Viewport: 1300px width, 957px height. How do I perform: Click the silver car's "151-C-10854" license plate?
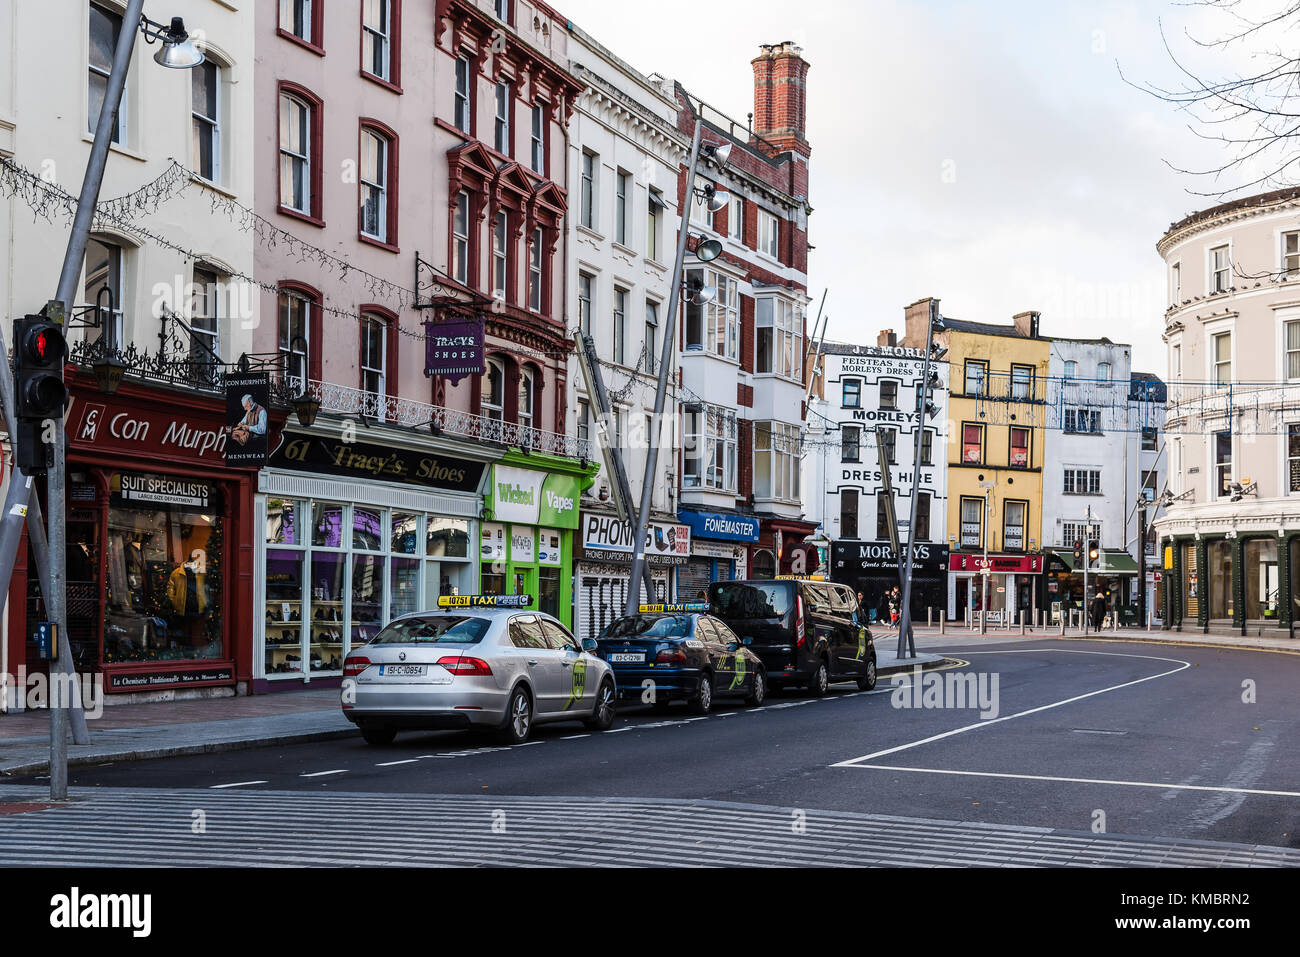[x=402, y=670]
